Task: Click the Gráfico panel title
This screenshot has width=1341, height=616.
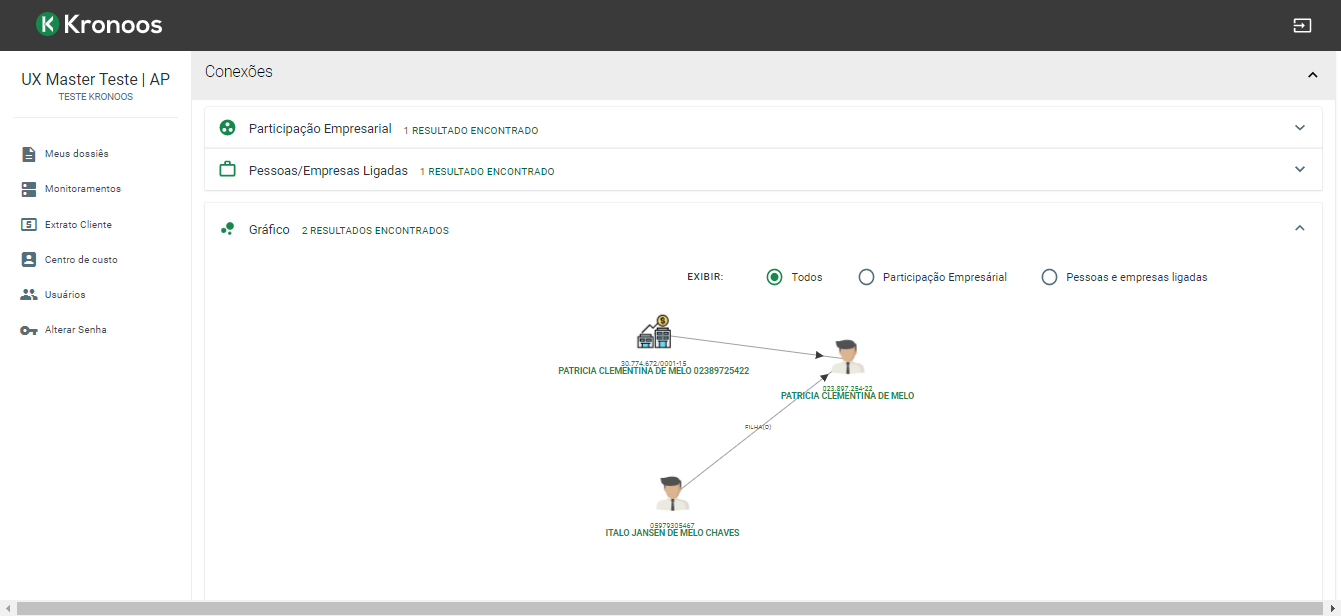Action: (x=269, y=230)
